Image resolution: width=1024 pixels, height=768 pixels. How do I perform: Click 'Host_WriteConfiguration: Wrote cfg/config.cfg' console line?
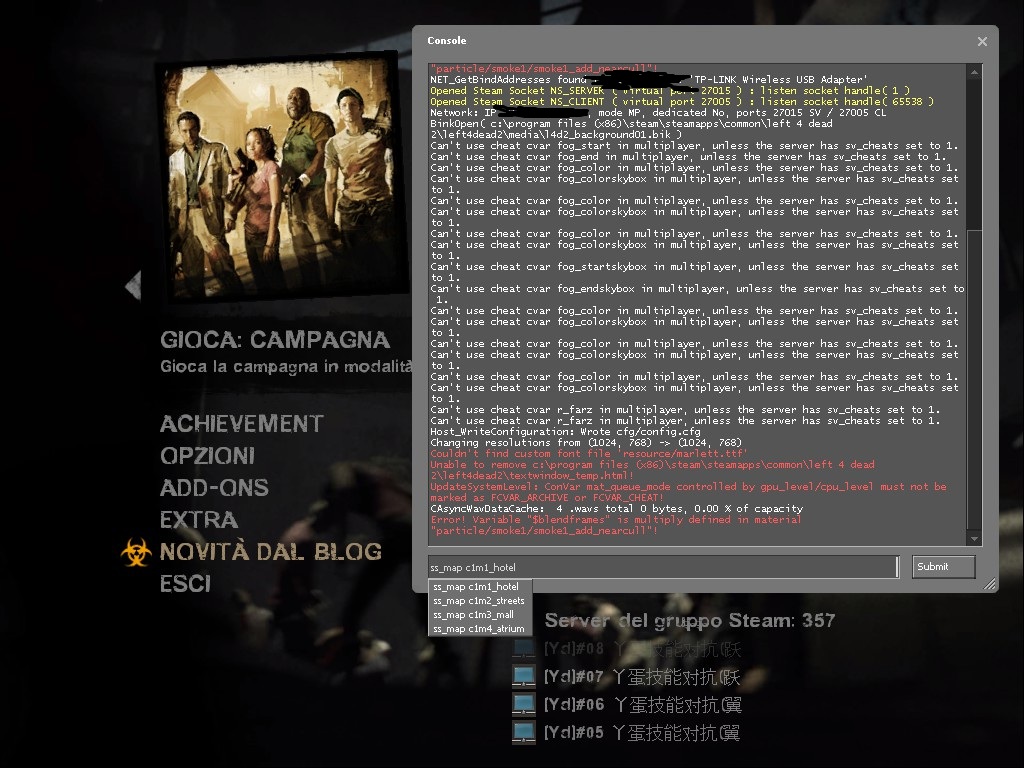coord(565,432)
